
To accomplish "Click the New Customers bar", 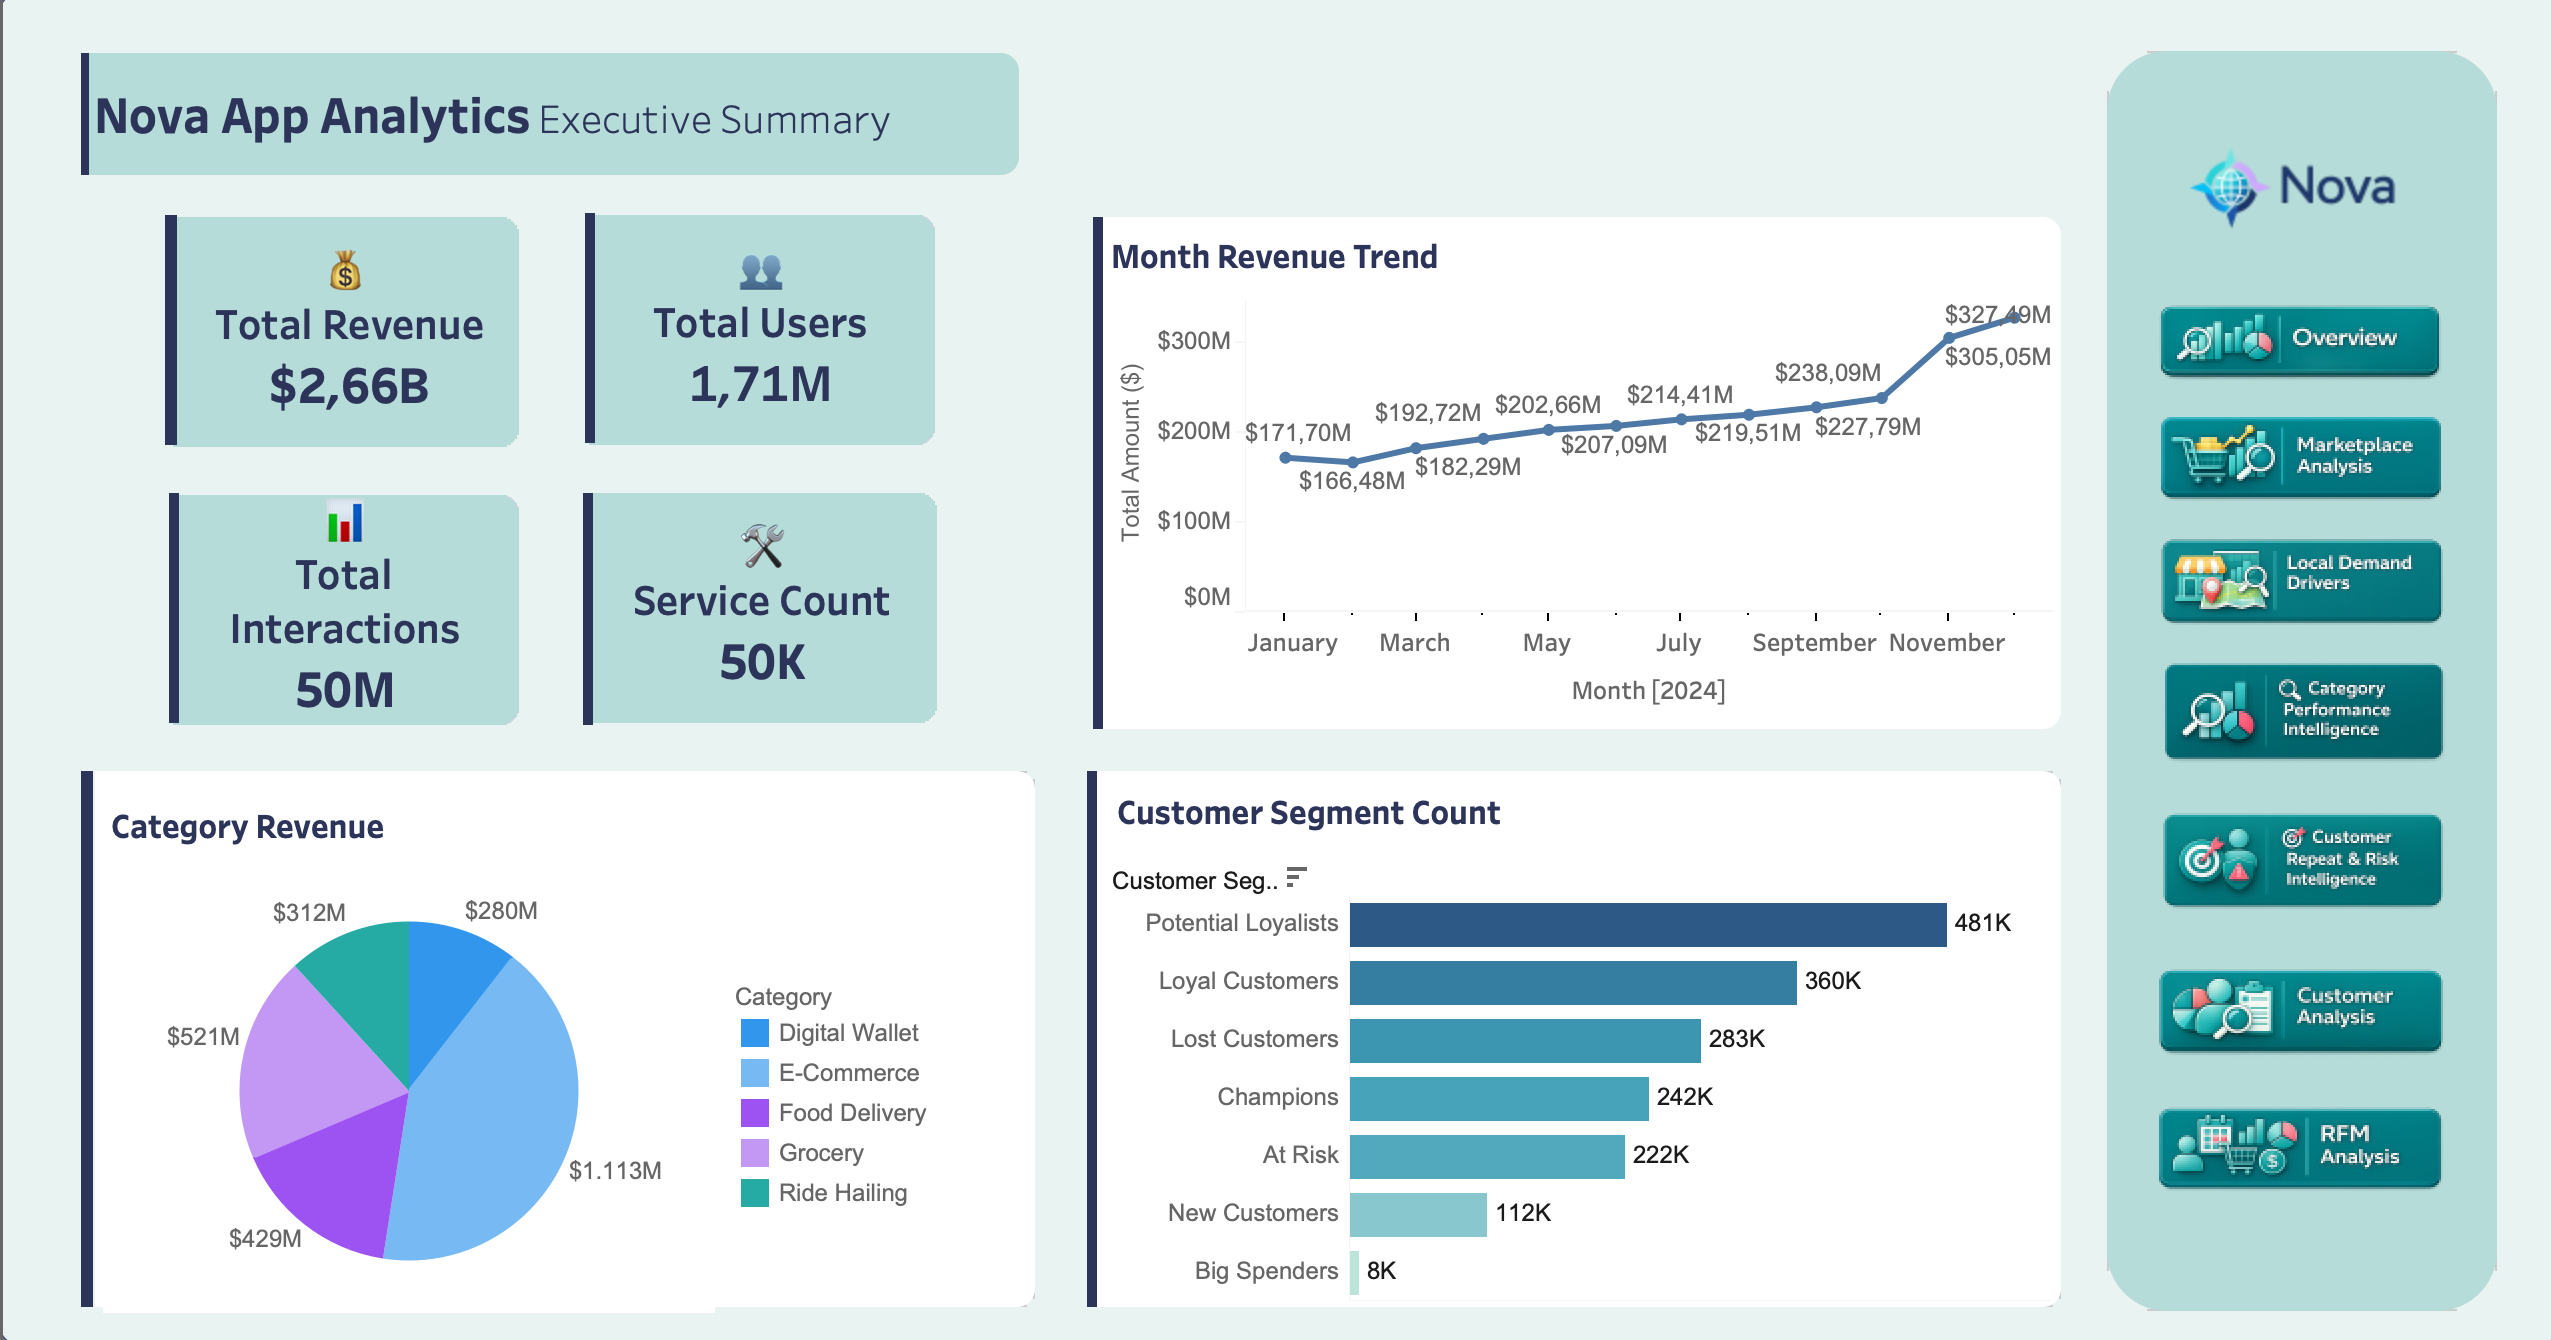I will click(1418, 1214).
